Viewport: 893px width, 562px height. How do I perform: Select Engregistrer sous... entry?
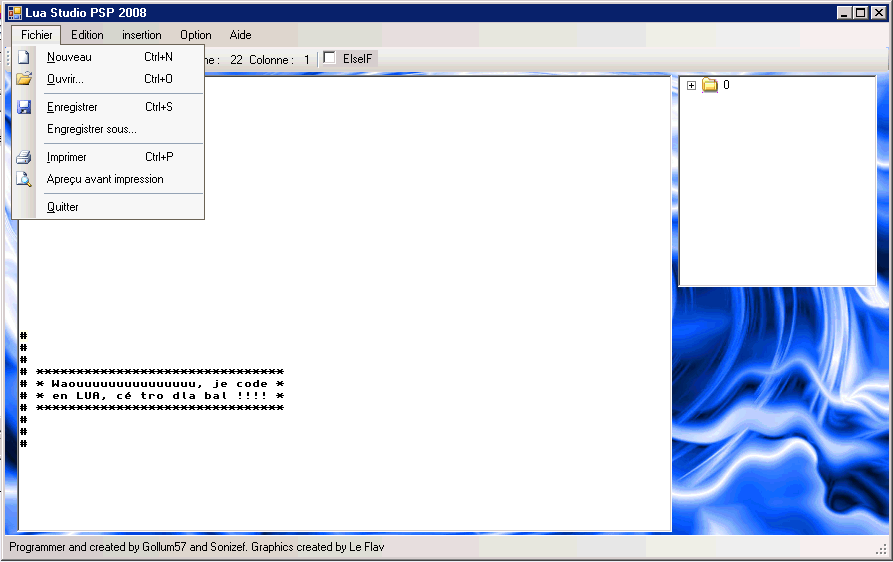point(108,129)
